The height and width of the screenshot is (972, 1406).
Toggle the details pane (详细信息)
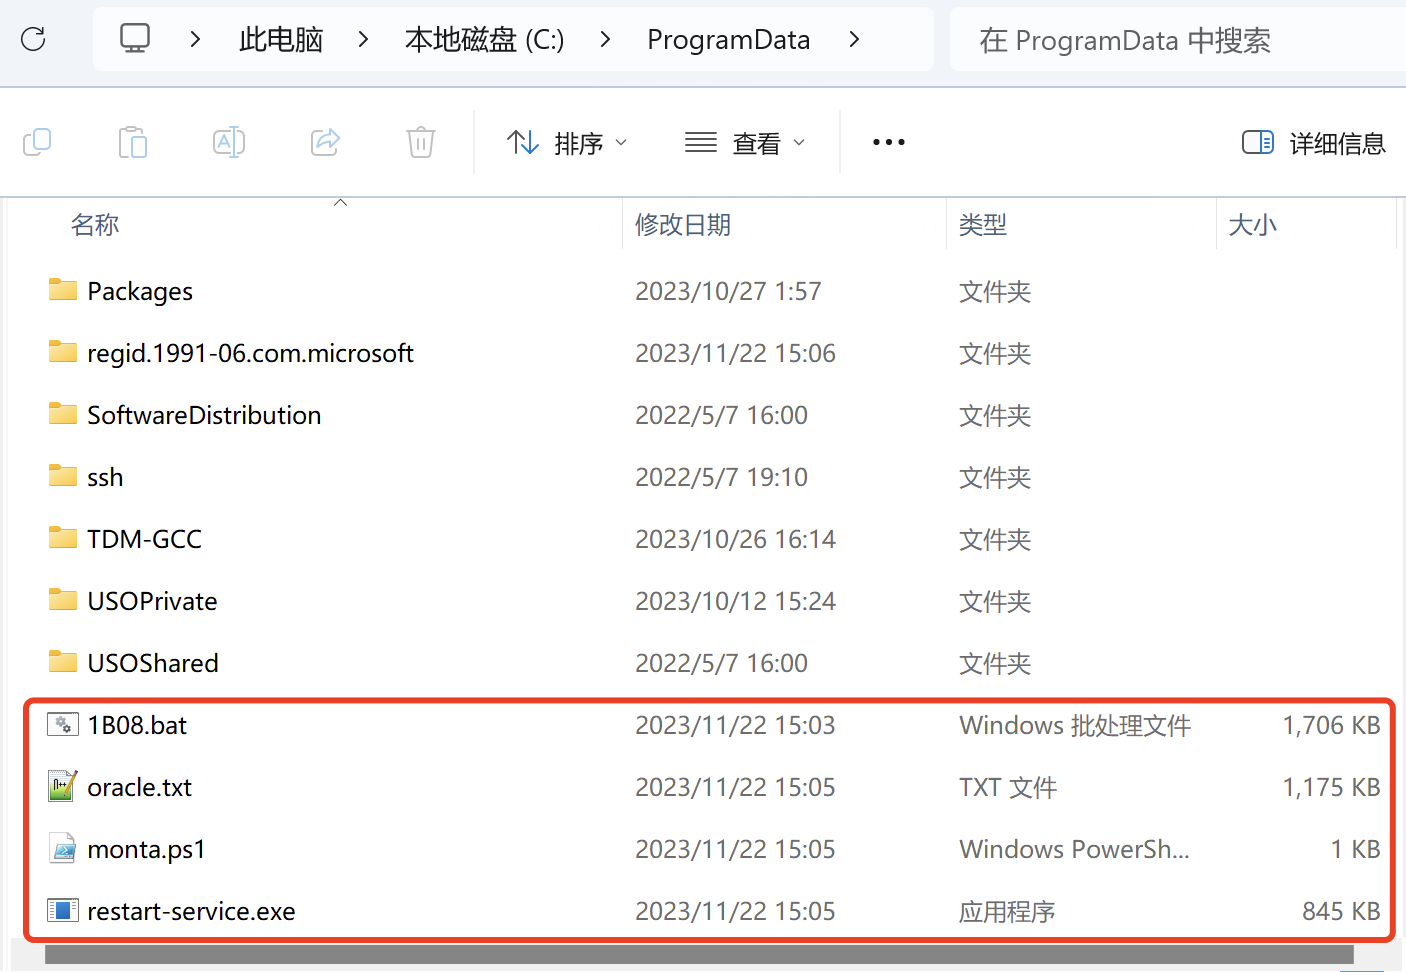pos(1313,143)
